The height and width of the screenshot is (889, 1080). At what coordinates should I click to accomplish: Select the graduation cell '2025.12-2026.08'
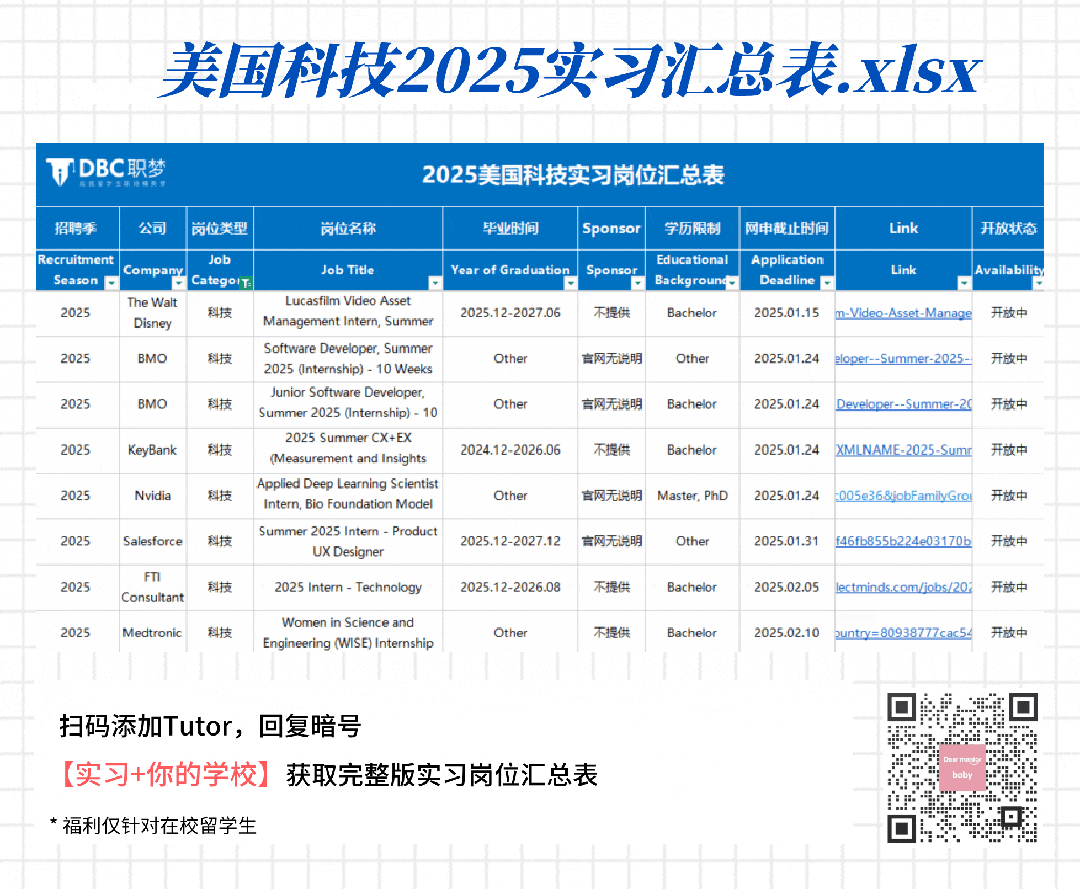click(510, 587)
